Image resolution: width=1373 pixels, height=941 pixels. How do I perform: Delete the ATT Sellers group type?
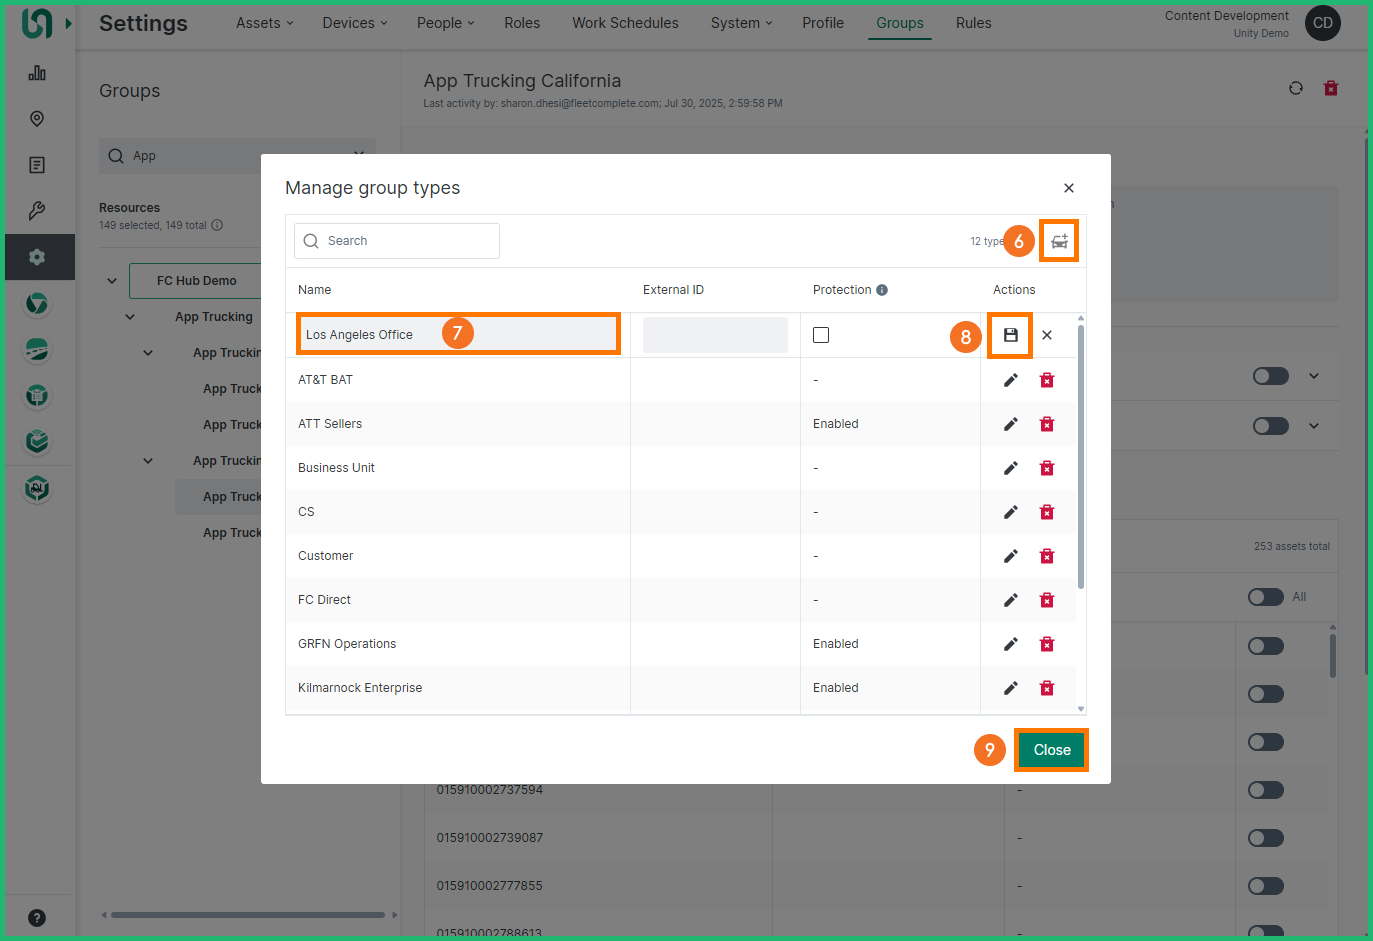coord(1047,424)
